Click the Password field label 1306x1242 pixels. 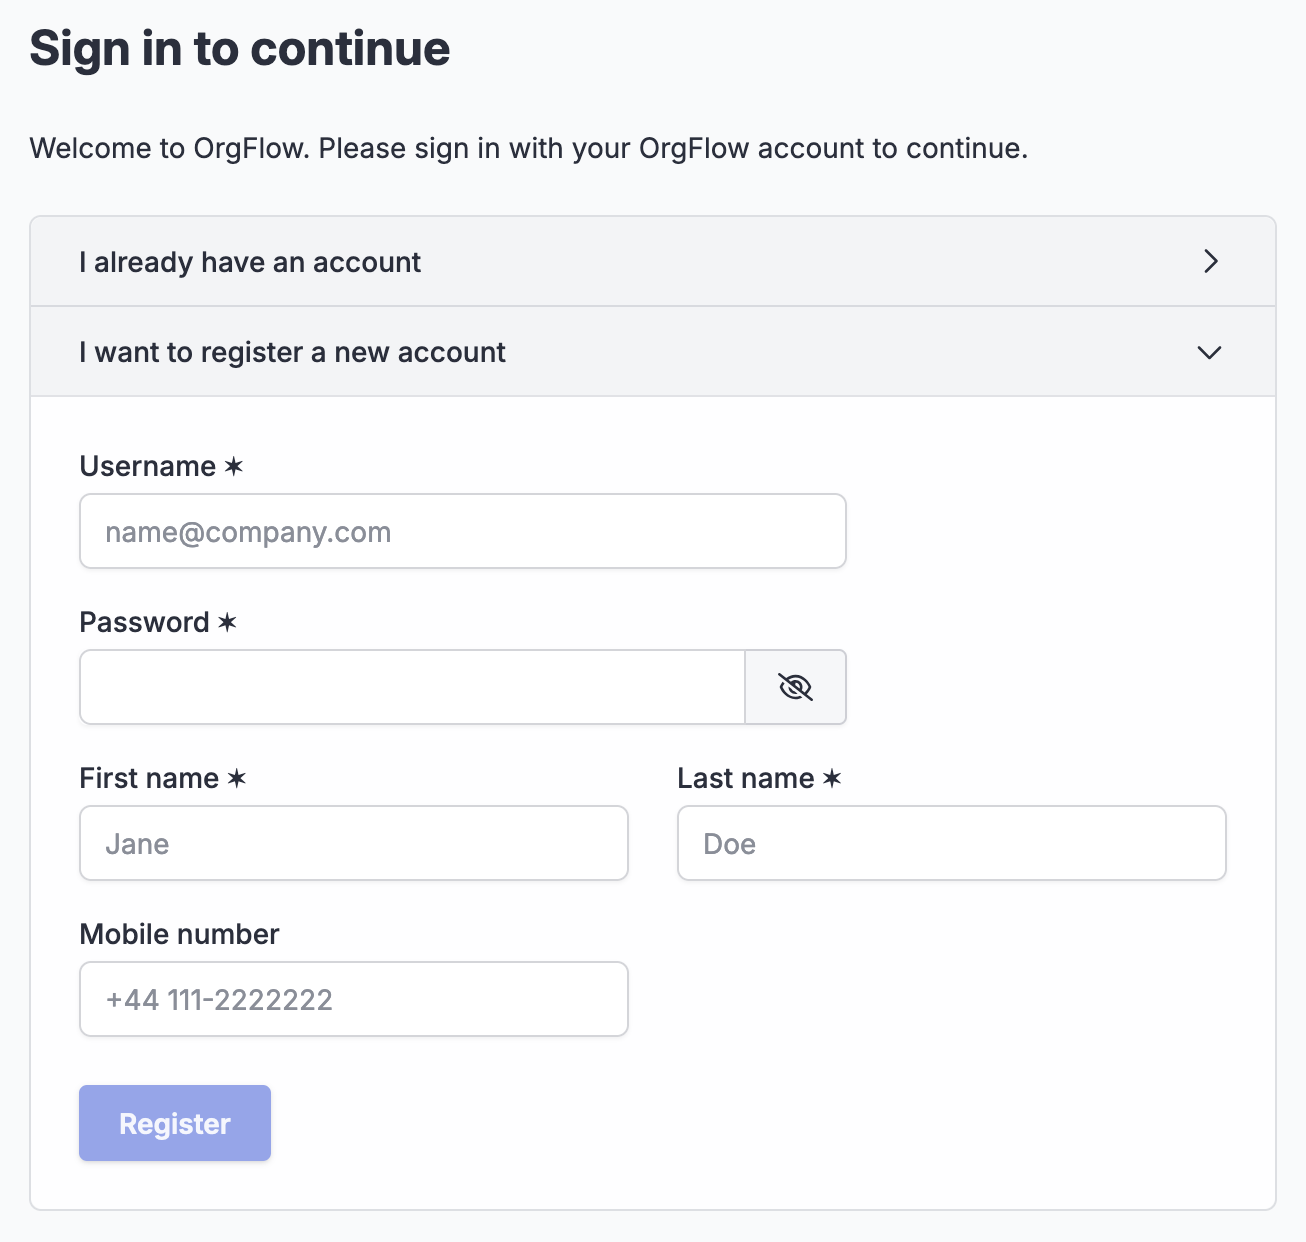coord(145,622)
